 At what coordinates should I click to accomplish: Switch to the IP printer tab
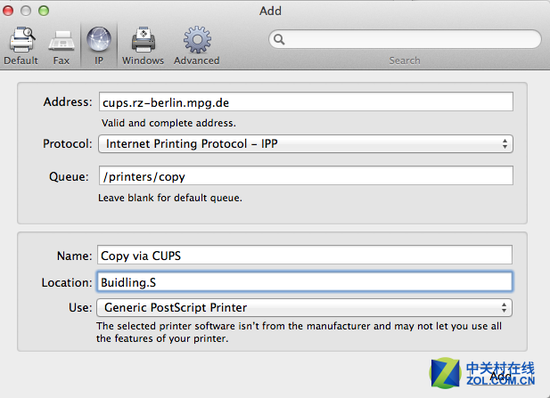[99, 46]
